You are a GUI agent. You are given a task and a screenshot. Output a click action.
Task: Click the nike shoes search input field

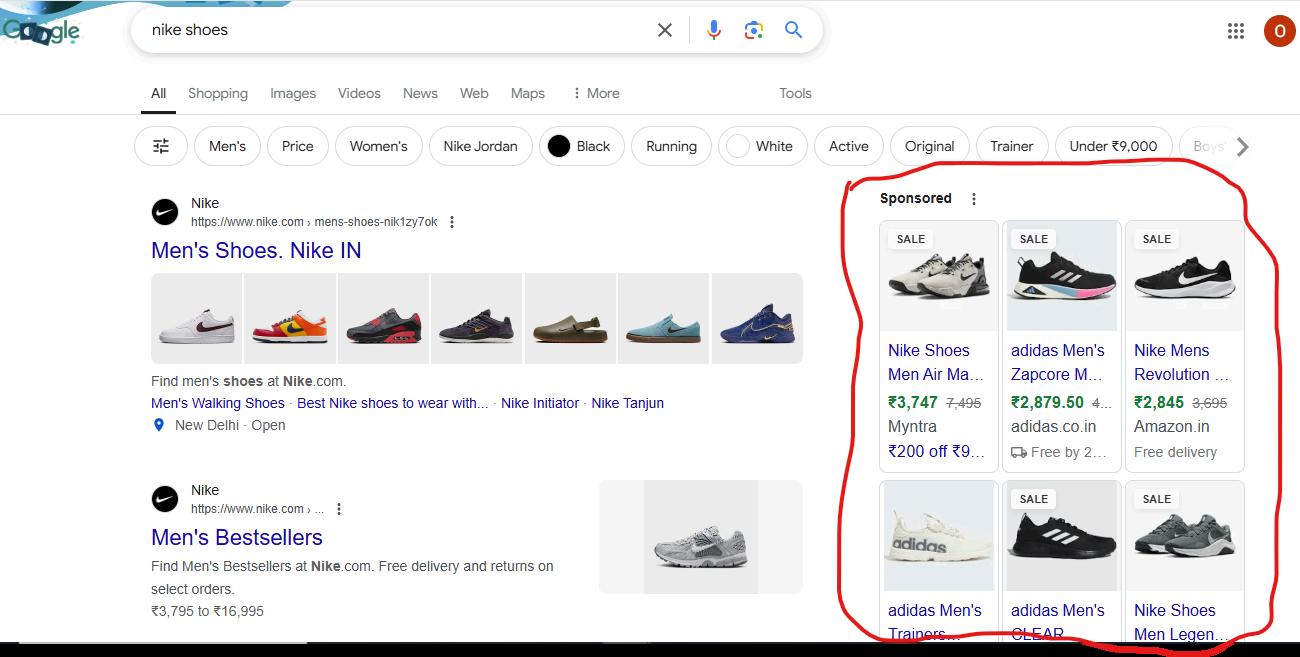point(395,30)
